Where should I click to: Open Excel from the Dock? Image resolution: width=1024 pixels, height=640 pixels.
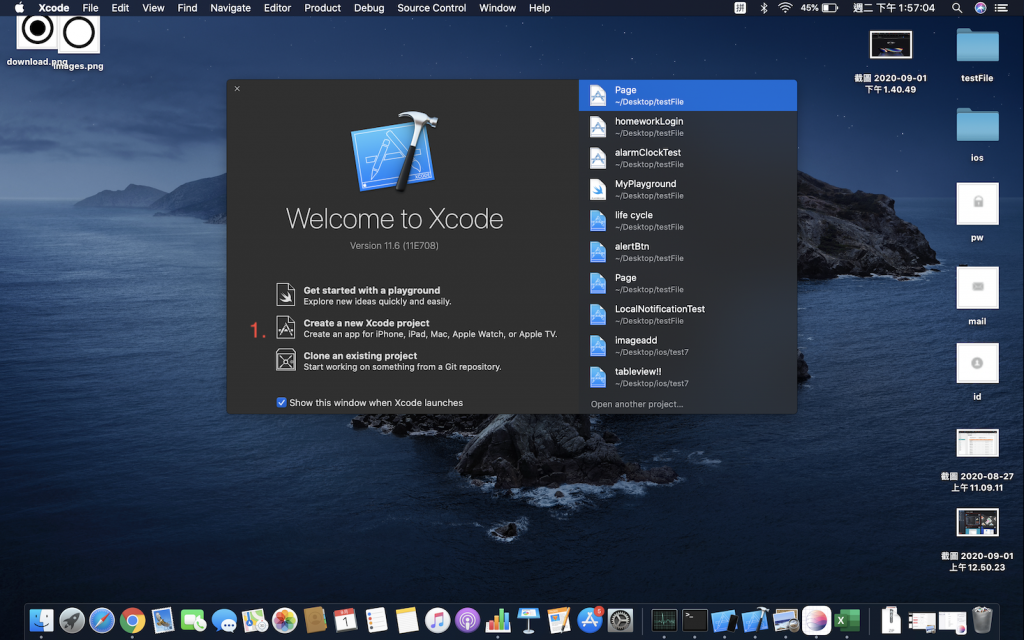tap(847, 620)
